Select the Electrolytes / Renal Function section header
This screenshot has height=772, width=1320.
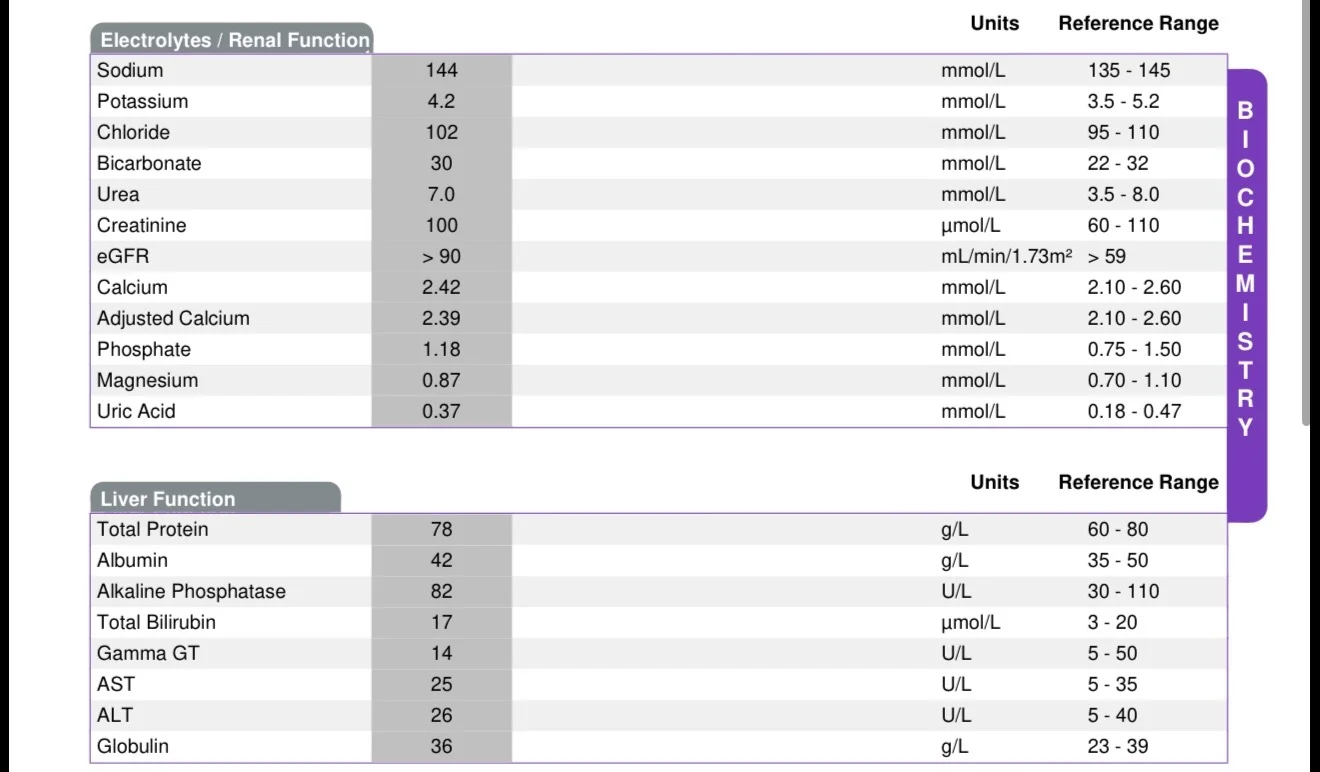tap(232, 39)
